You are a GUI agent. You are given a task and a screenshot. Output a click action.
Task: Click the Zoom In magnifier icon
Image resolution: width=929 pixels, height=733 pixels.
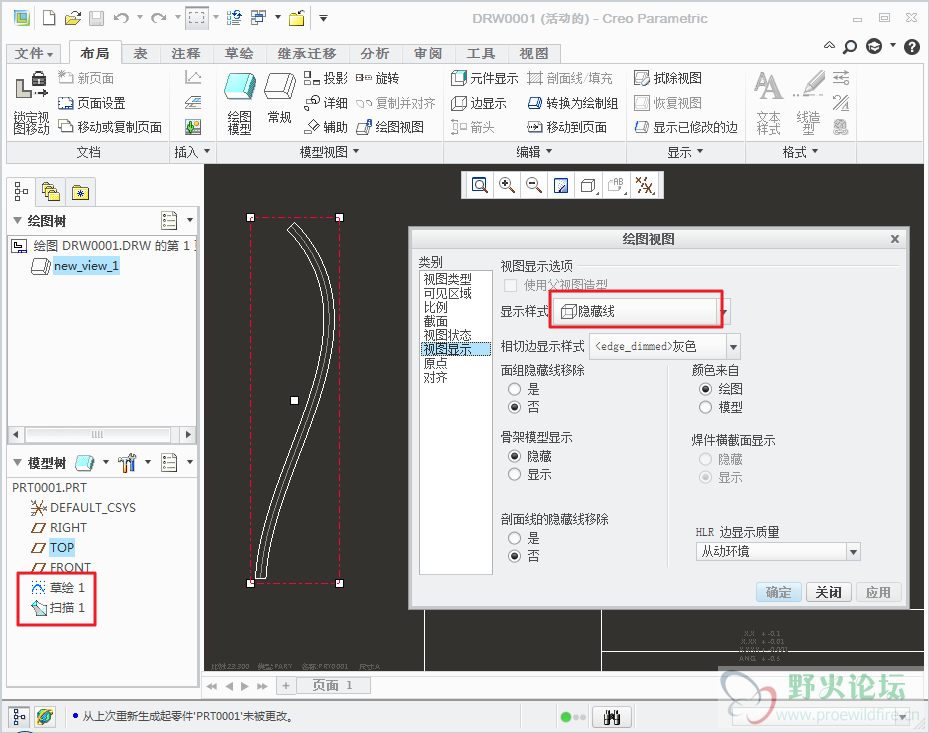[507, 185]
